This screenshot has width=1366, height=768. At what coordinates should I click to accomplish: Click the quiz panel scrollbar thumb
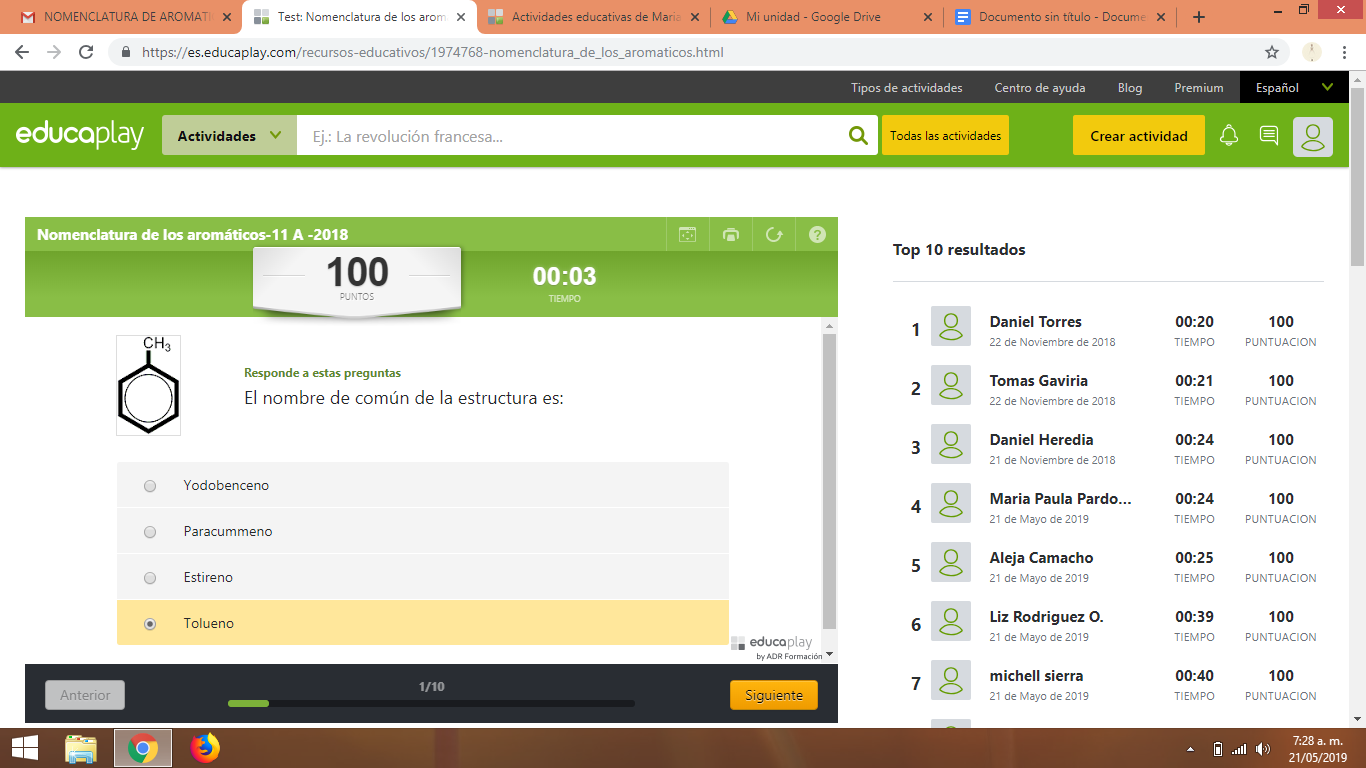(829, 480)
